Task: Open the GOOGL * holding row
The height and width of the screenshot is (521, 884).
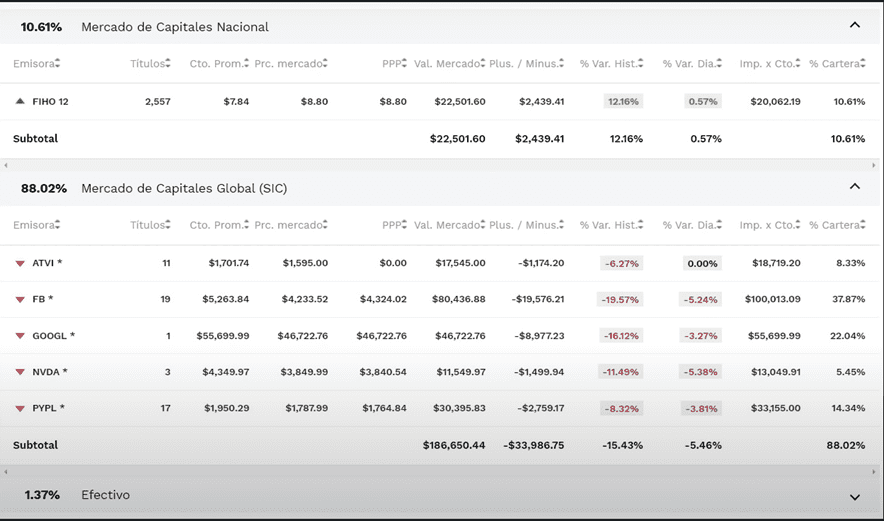Action: pos(53,336)
